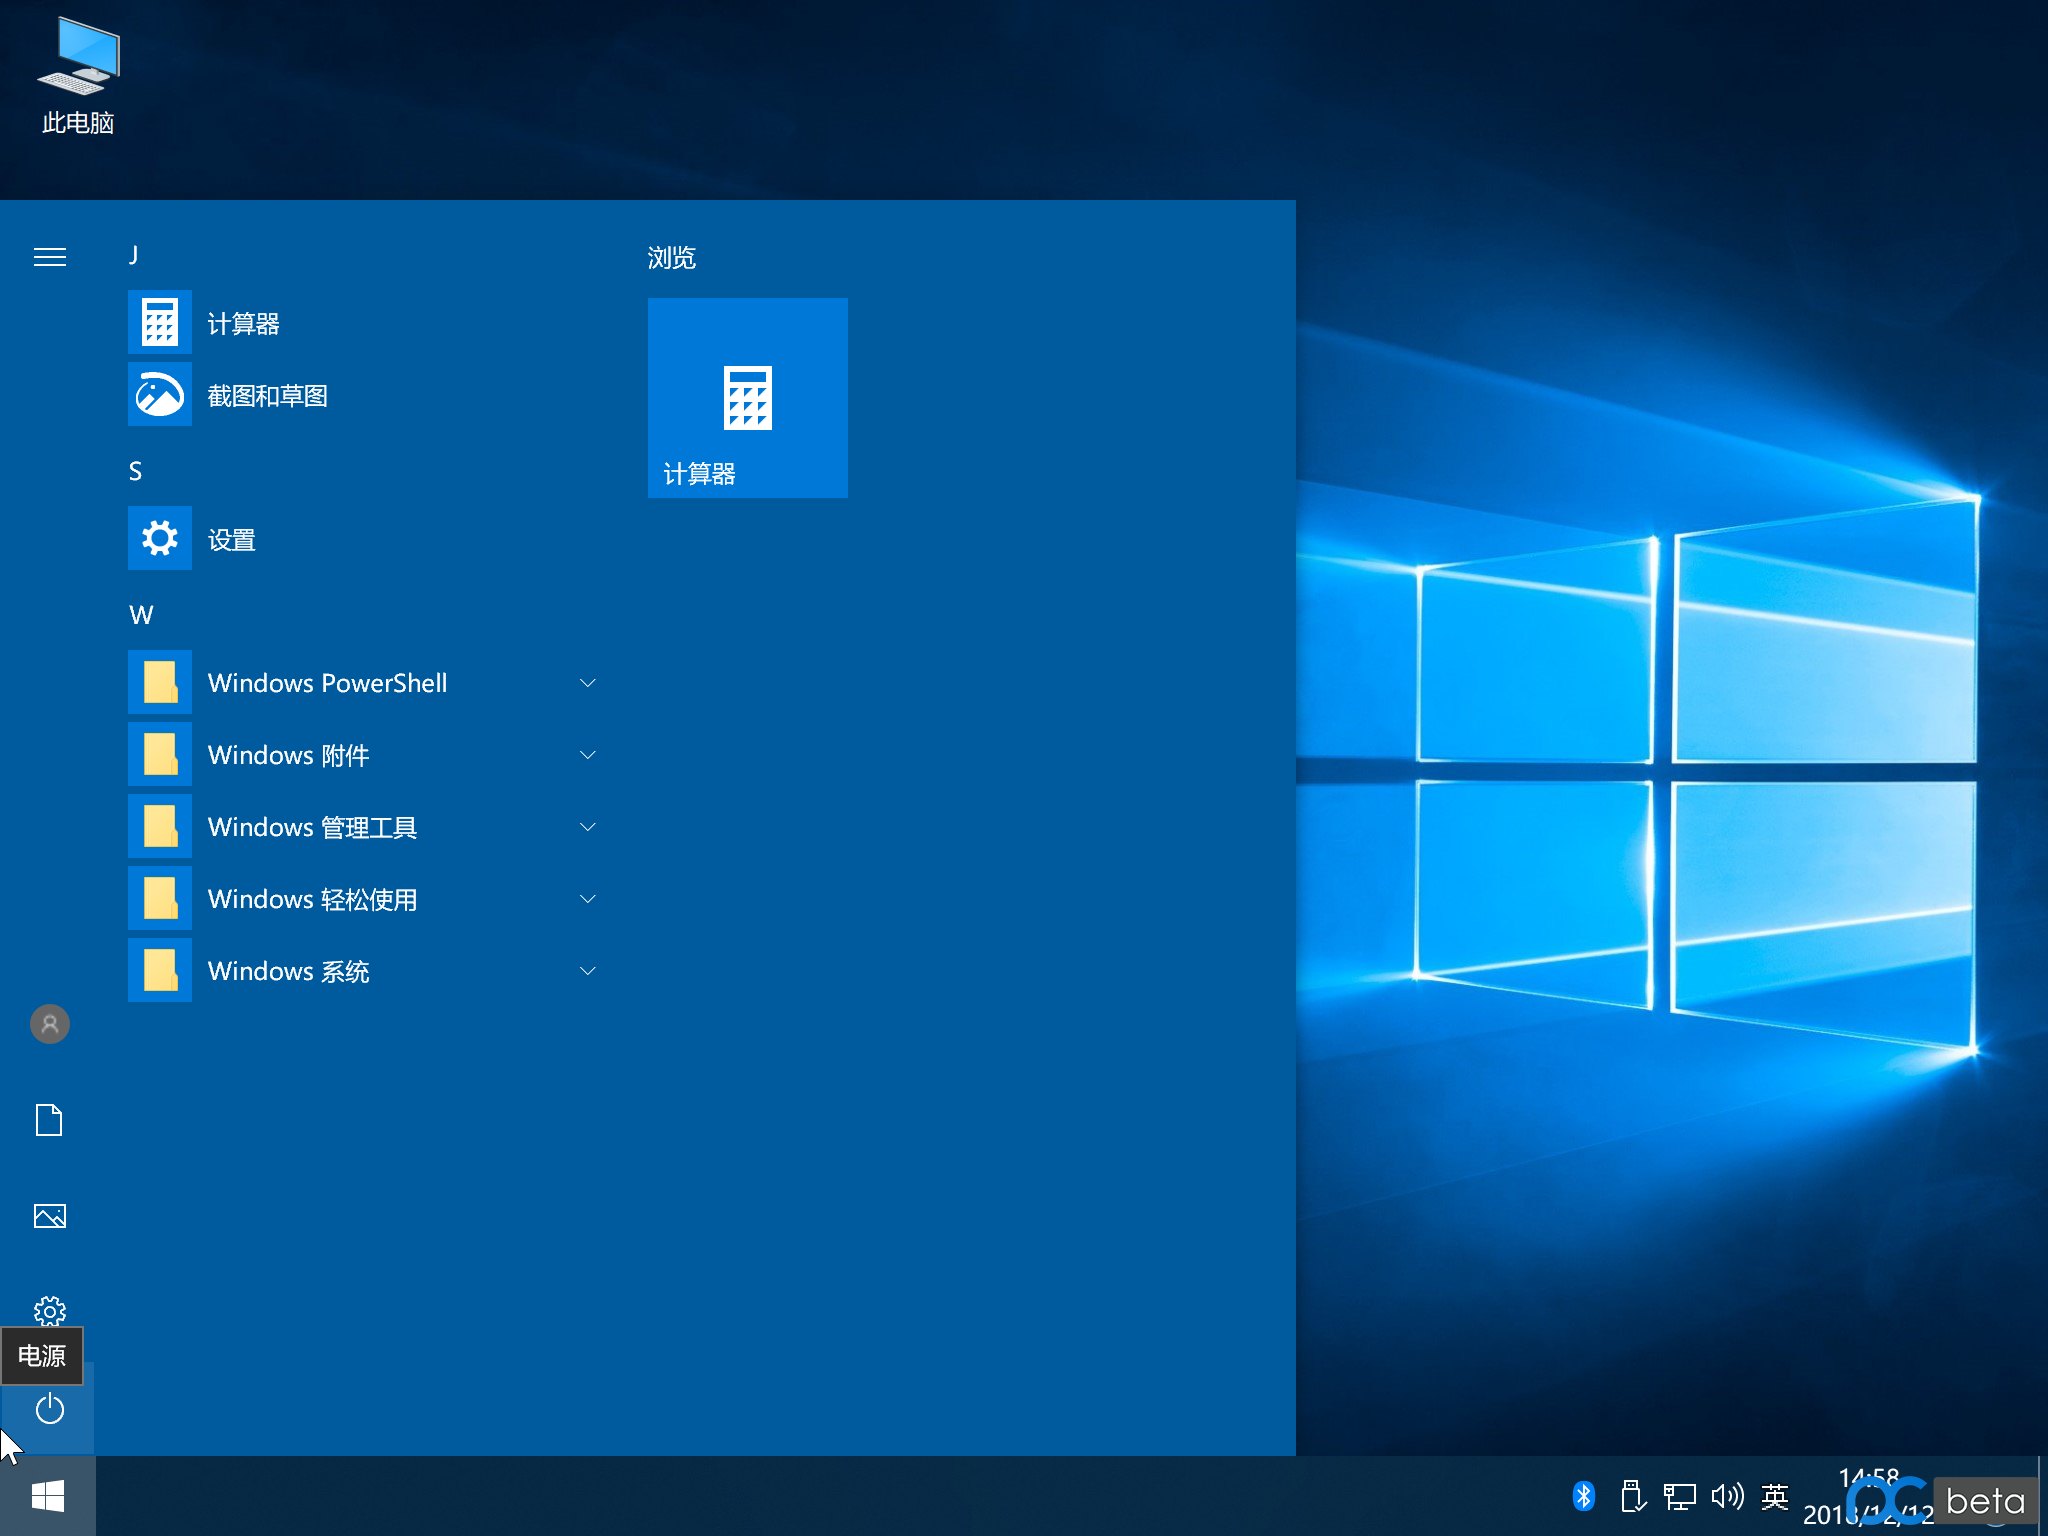
Task: Launch 截图和草图 from the app list
Action: (x=267, y=396)
